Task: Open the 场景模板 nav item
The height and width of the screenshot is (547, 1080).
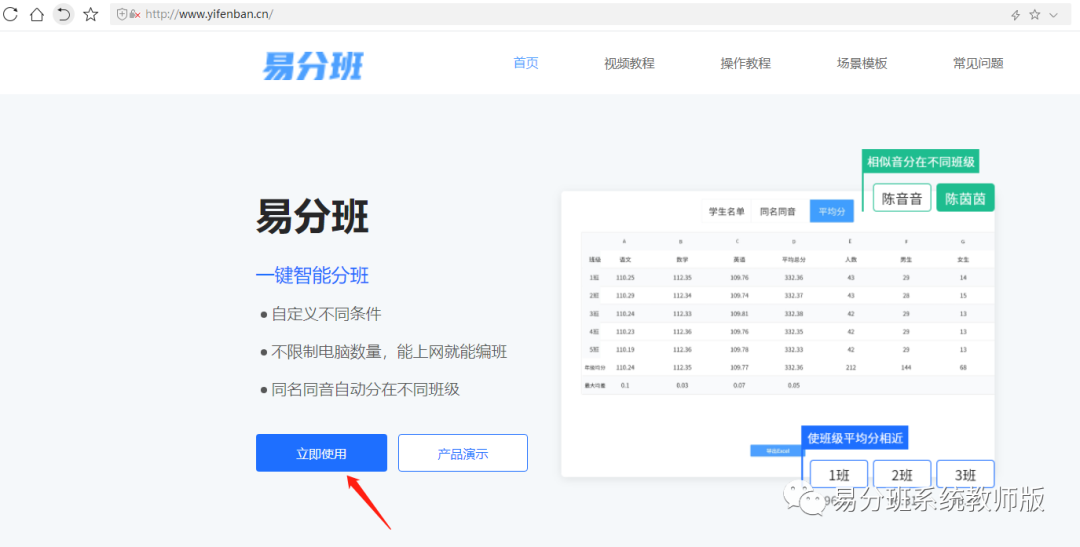Action: coord(862,63)
